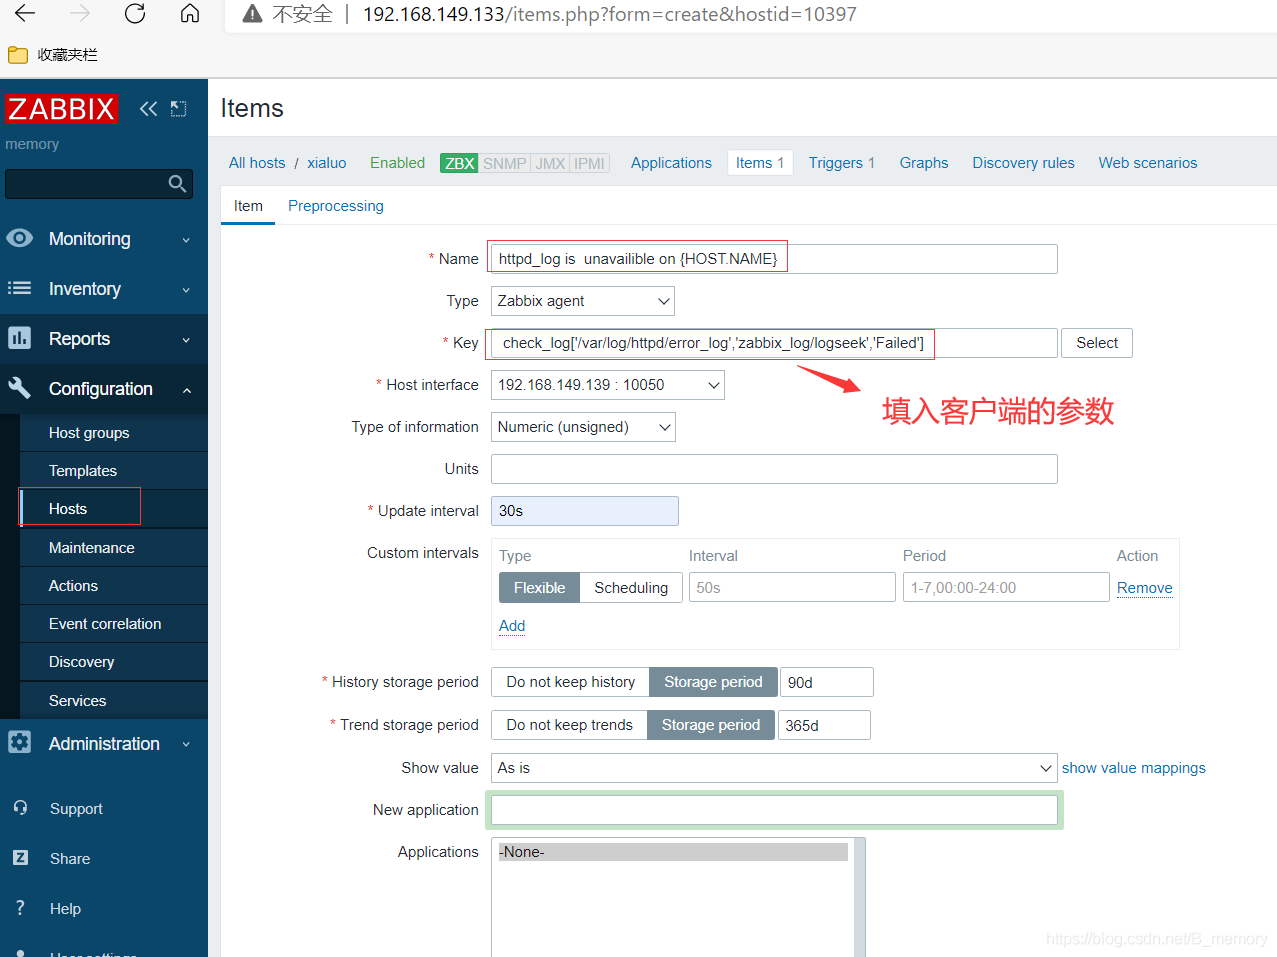Image resolution: width=1277 pixels, height=957 pixels.
Task: Click the ZABBIX logo
Action: (x=62, y=108)
